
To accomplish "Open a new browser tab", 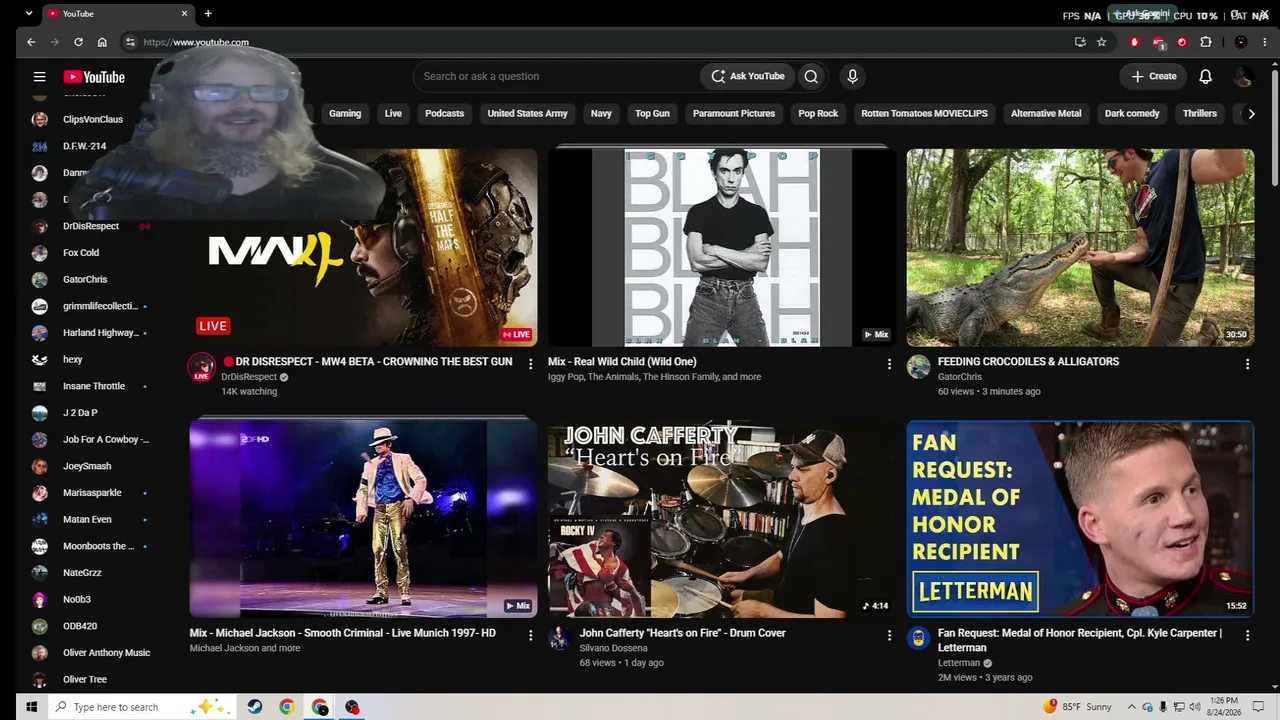I will click(x=208, y=14).
